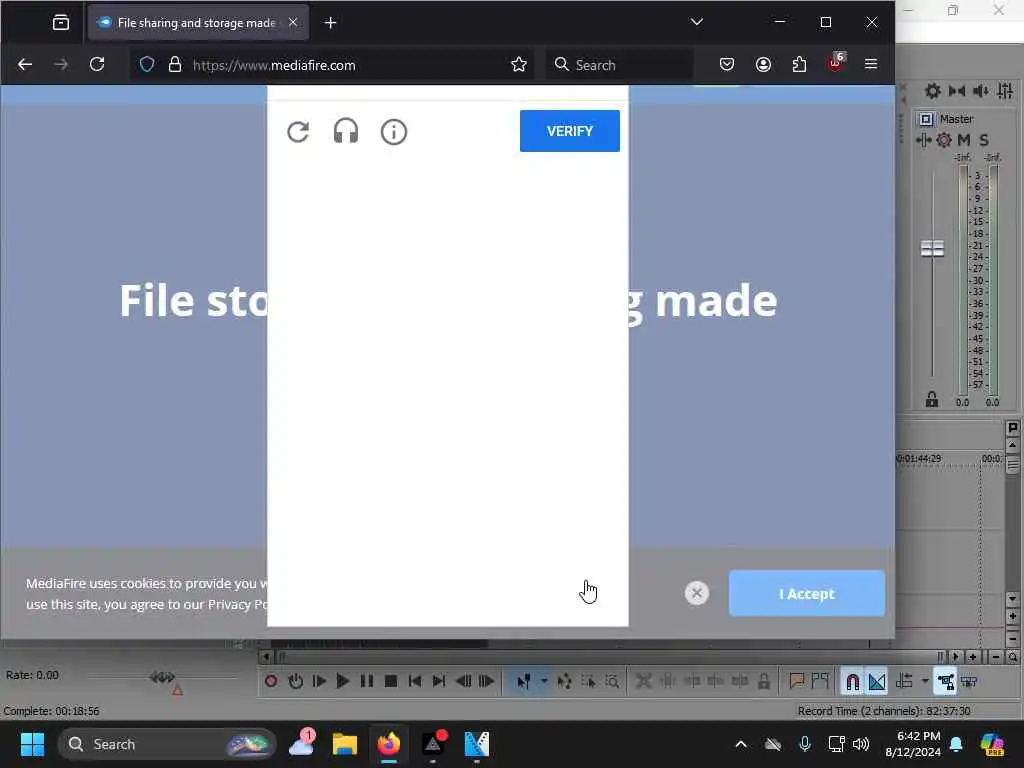Toggle the downmix output icon in Vegas mixer

coord(957,91)
